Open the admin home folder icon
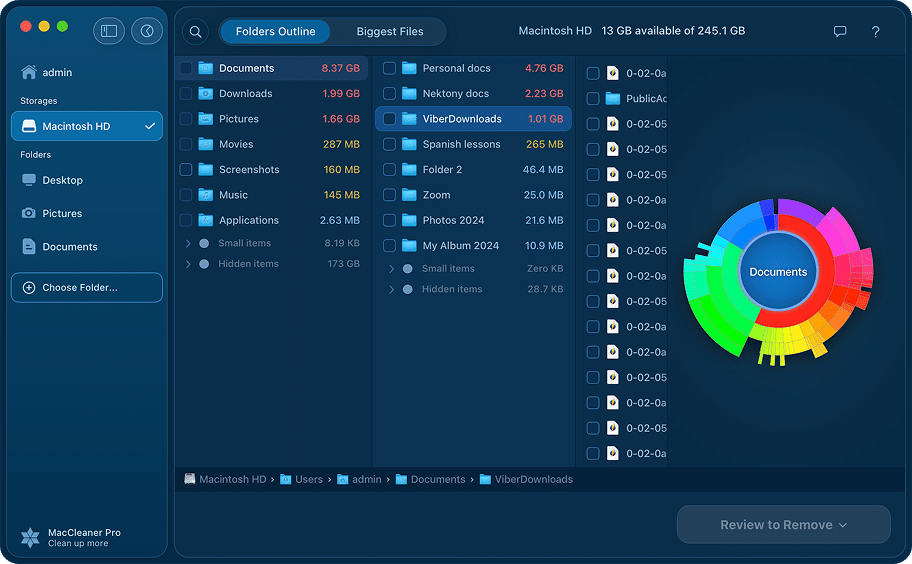 [29, 73]
